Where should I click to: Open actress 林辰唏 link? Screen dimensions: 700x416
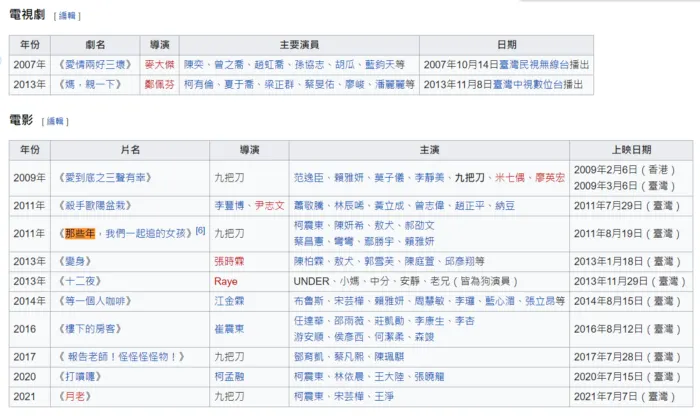tap(349, 206)
